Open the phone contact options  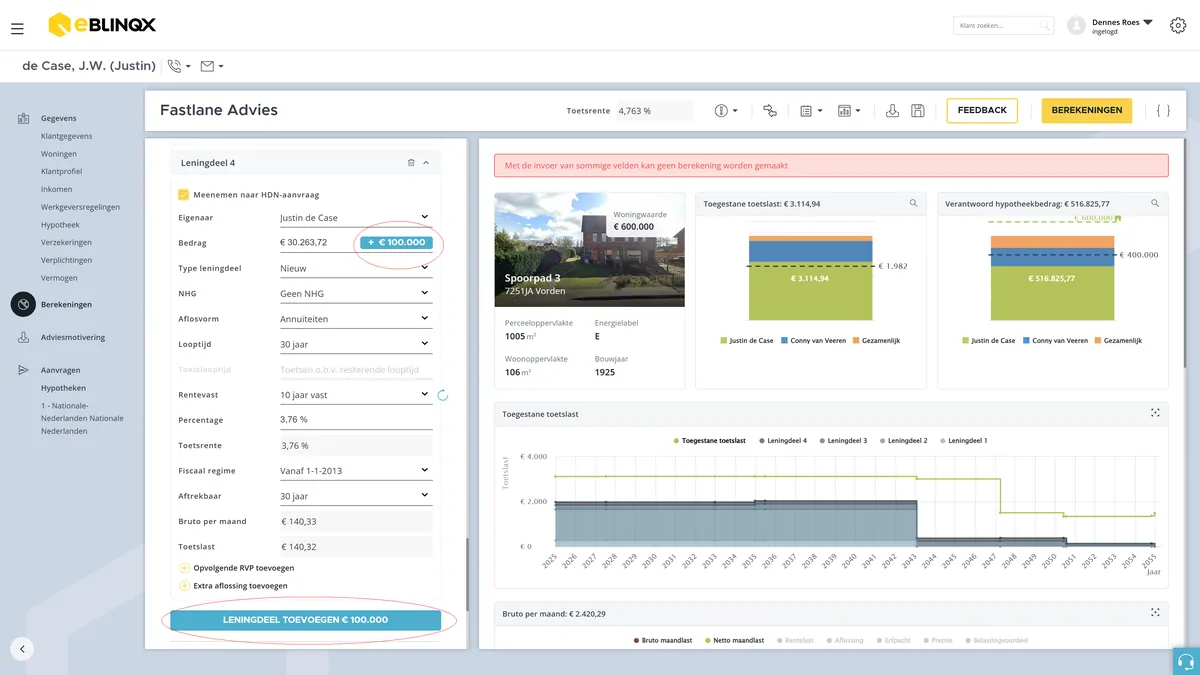[179, 66]
